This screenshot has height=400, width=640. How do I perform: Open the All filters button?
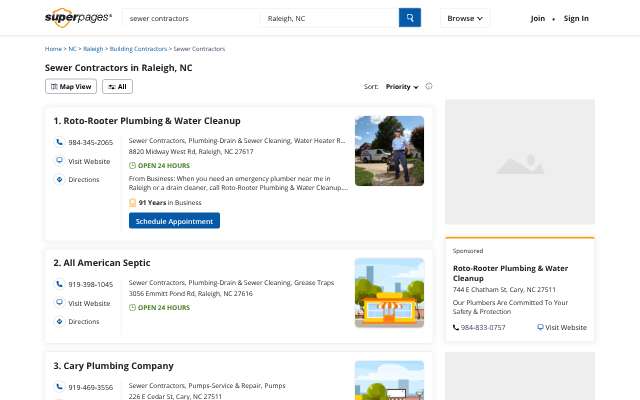(118, 87)
